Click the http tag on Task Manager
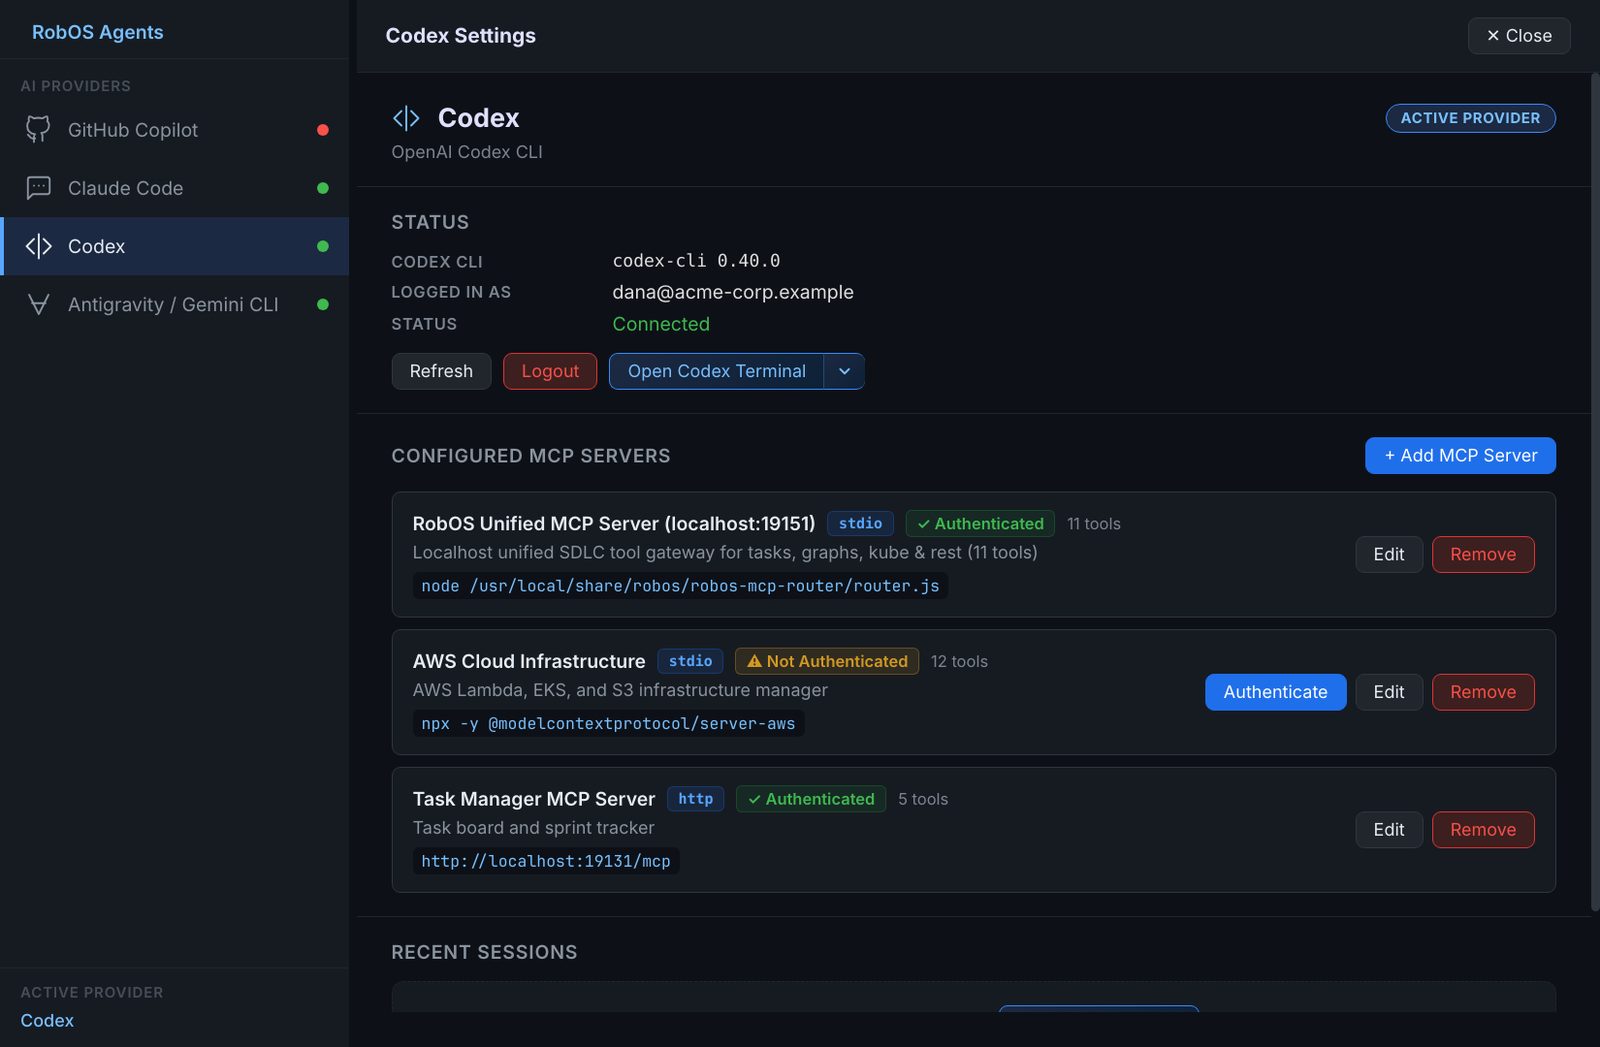 click(x=695, y=799)
